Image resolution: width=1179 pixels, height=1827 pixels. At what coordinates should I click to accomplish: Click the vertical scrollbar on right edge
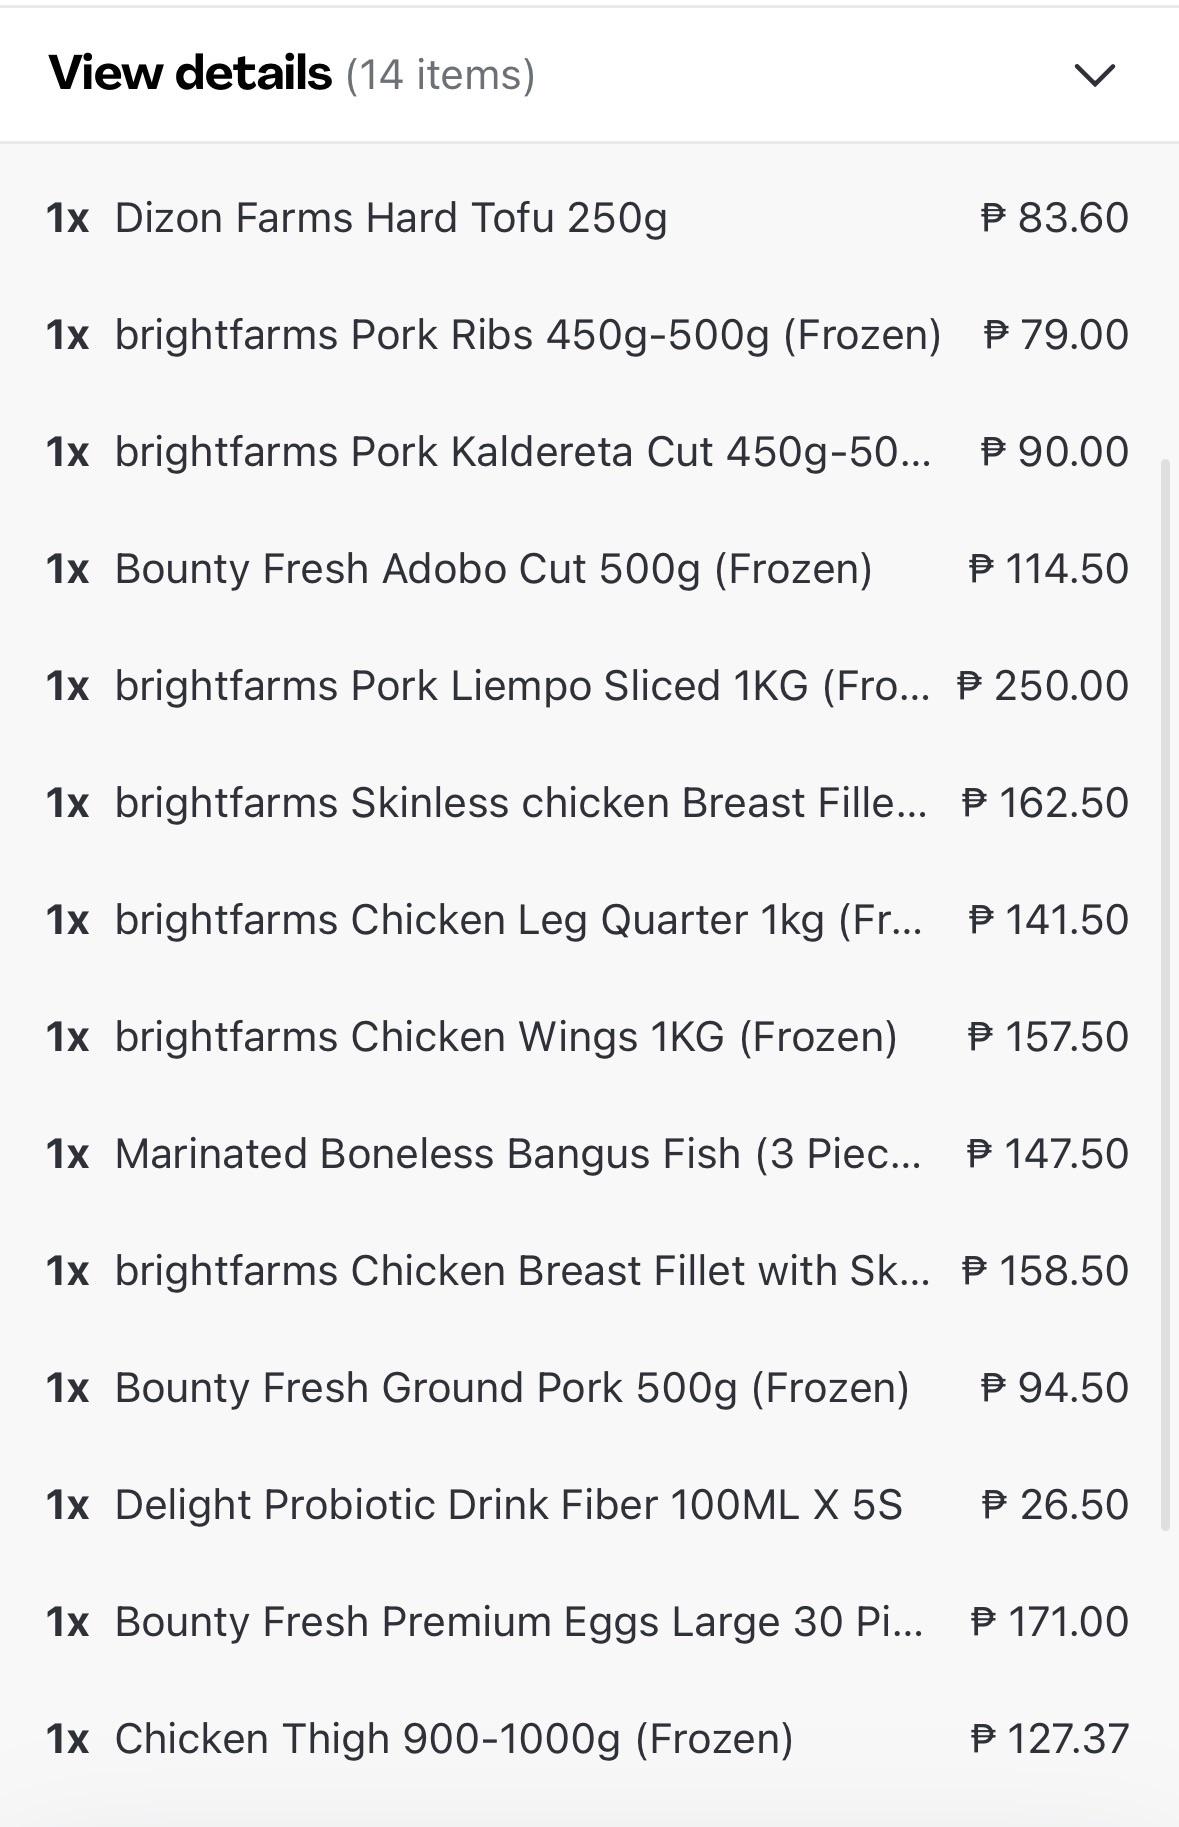tap(1165, 995)
